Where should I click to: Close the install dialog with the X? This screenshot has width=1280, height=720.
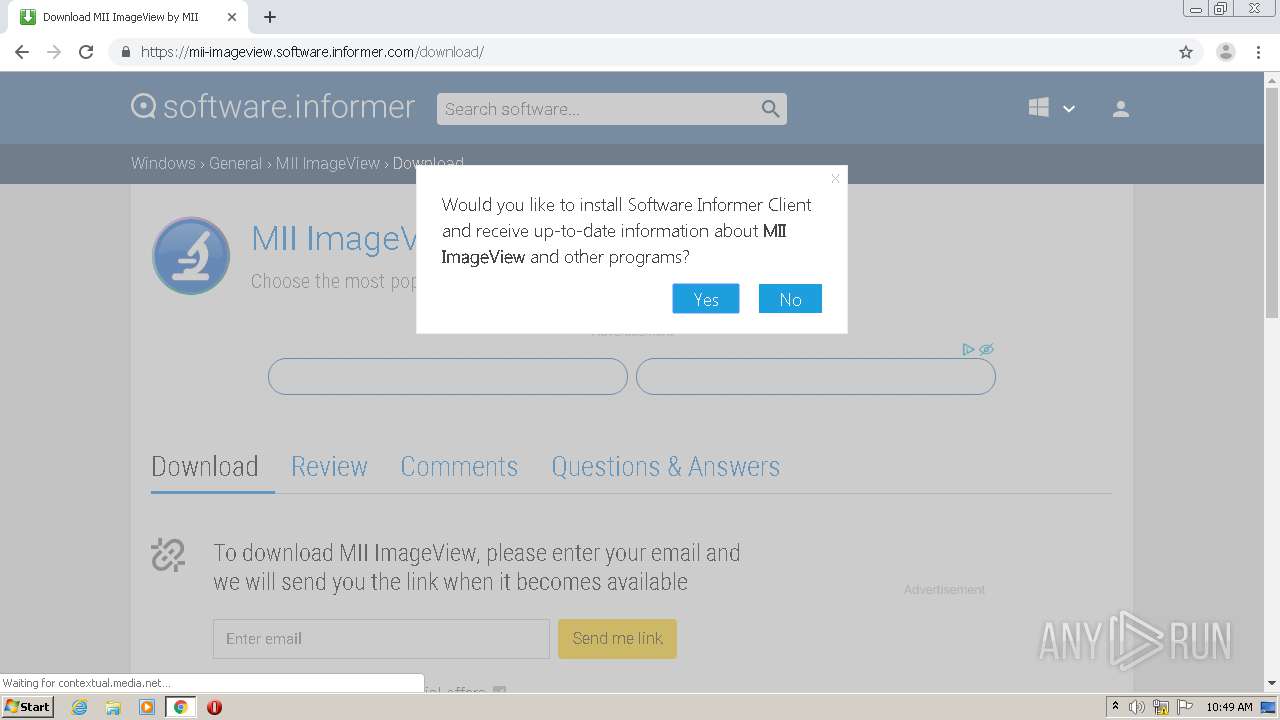point(835,179)
